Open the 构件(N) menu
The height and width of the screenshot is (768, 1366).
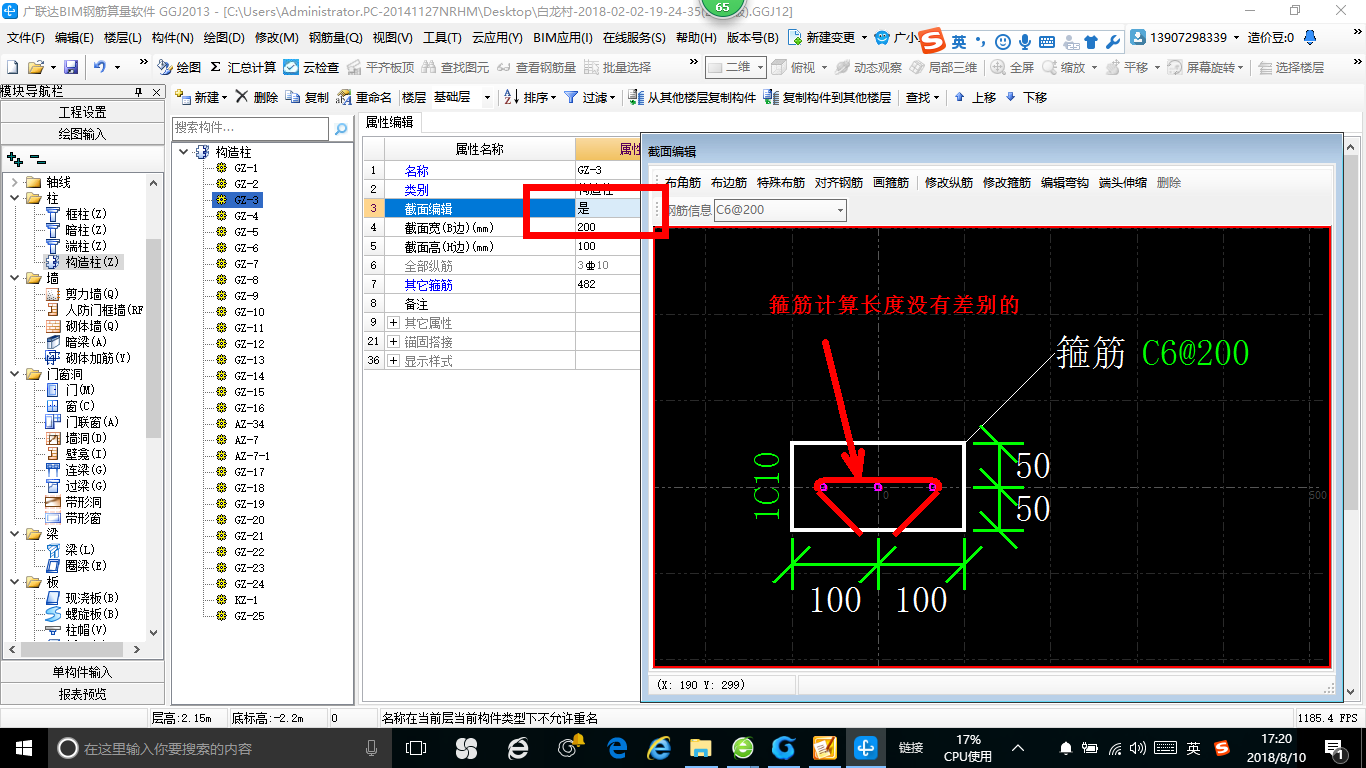coord(173,37)
